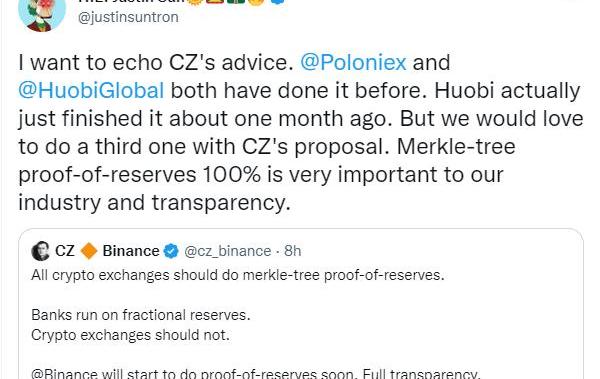The image size is (600, 379).
Task: Click the orange diamond emoji beside CZ
Action: (x=89, y=251)
